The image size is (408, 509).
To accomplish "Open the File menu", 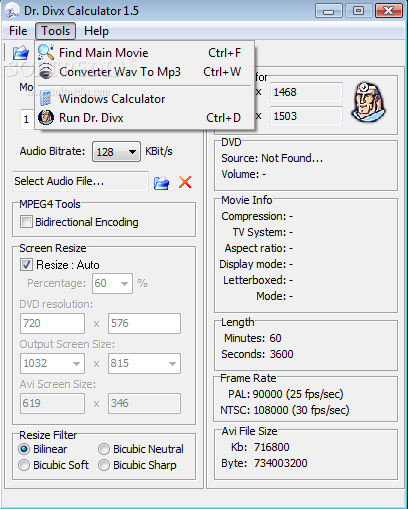I will click(x=18, y=31).
